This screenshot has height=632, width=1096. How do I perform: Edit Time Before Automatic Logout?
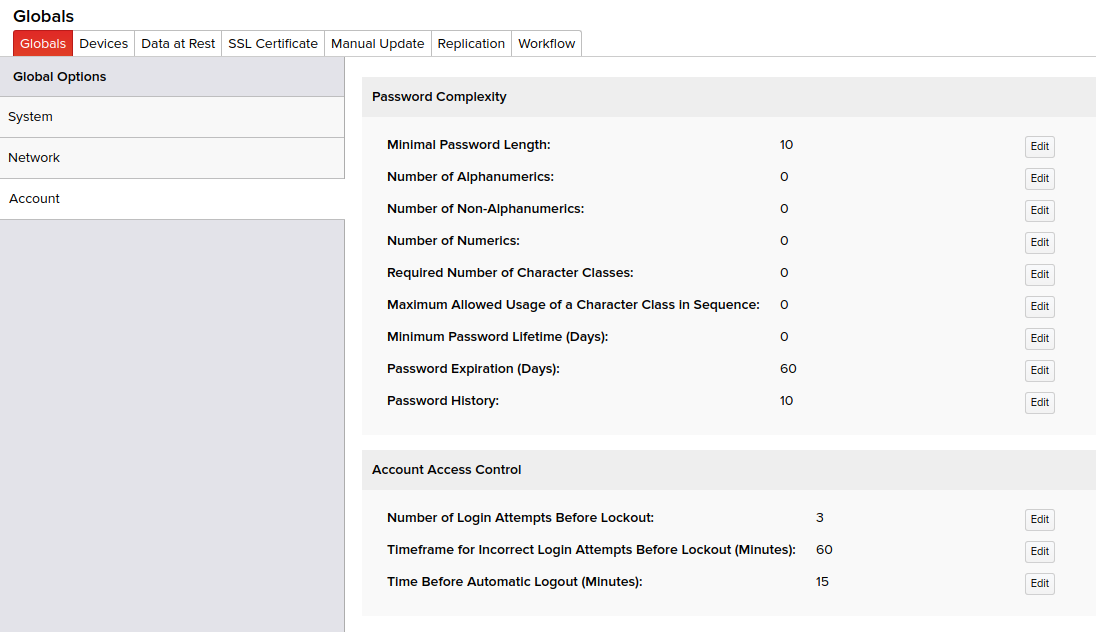(x=1039, y=584)
